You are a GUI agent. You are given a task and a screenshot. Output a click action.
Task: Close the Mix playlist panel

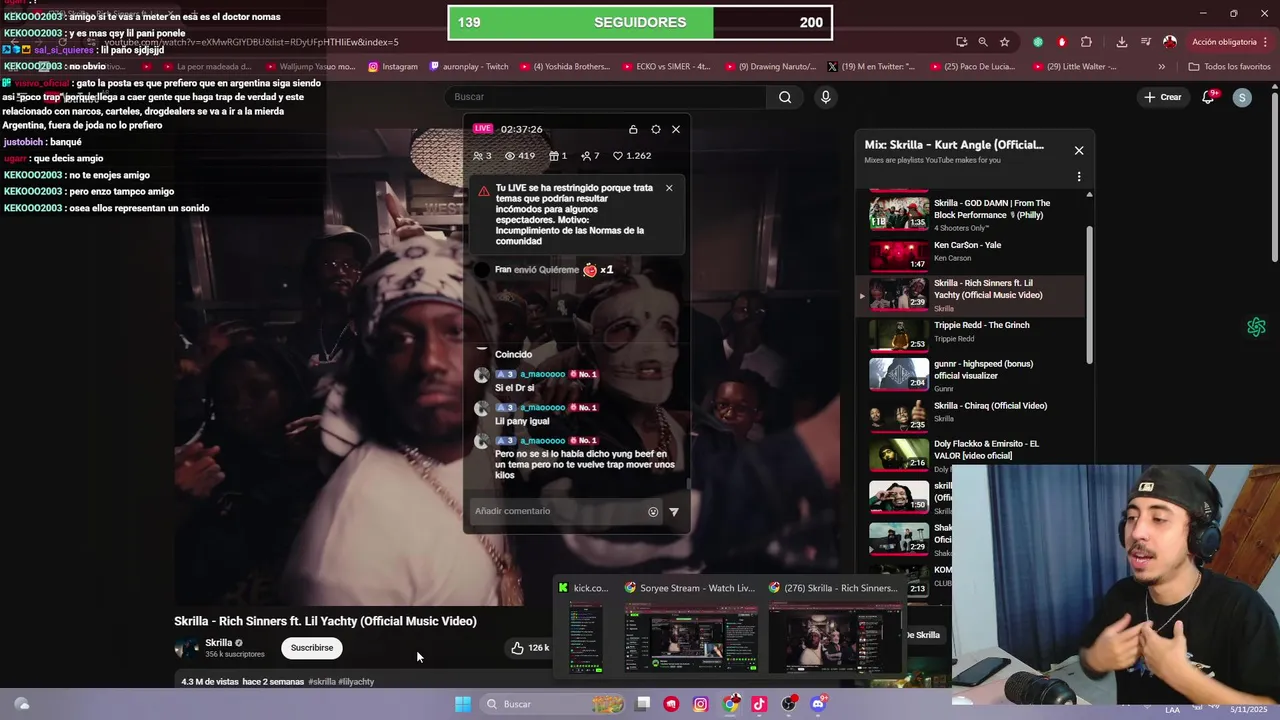(x=1079, y=150)
